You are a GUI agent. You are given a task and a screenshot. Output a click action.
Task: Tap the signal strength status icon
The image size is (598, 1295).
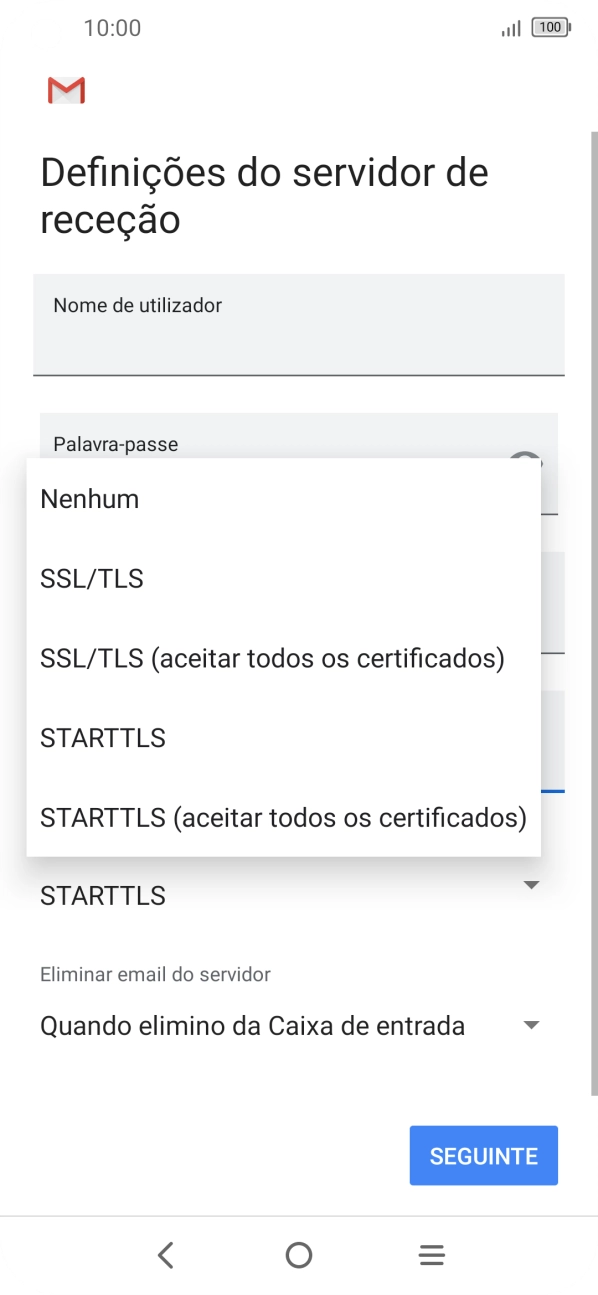pyautogui.click(x=511, y=29)
